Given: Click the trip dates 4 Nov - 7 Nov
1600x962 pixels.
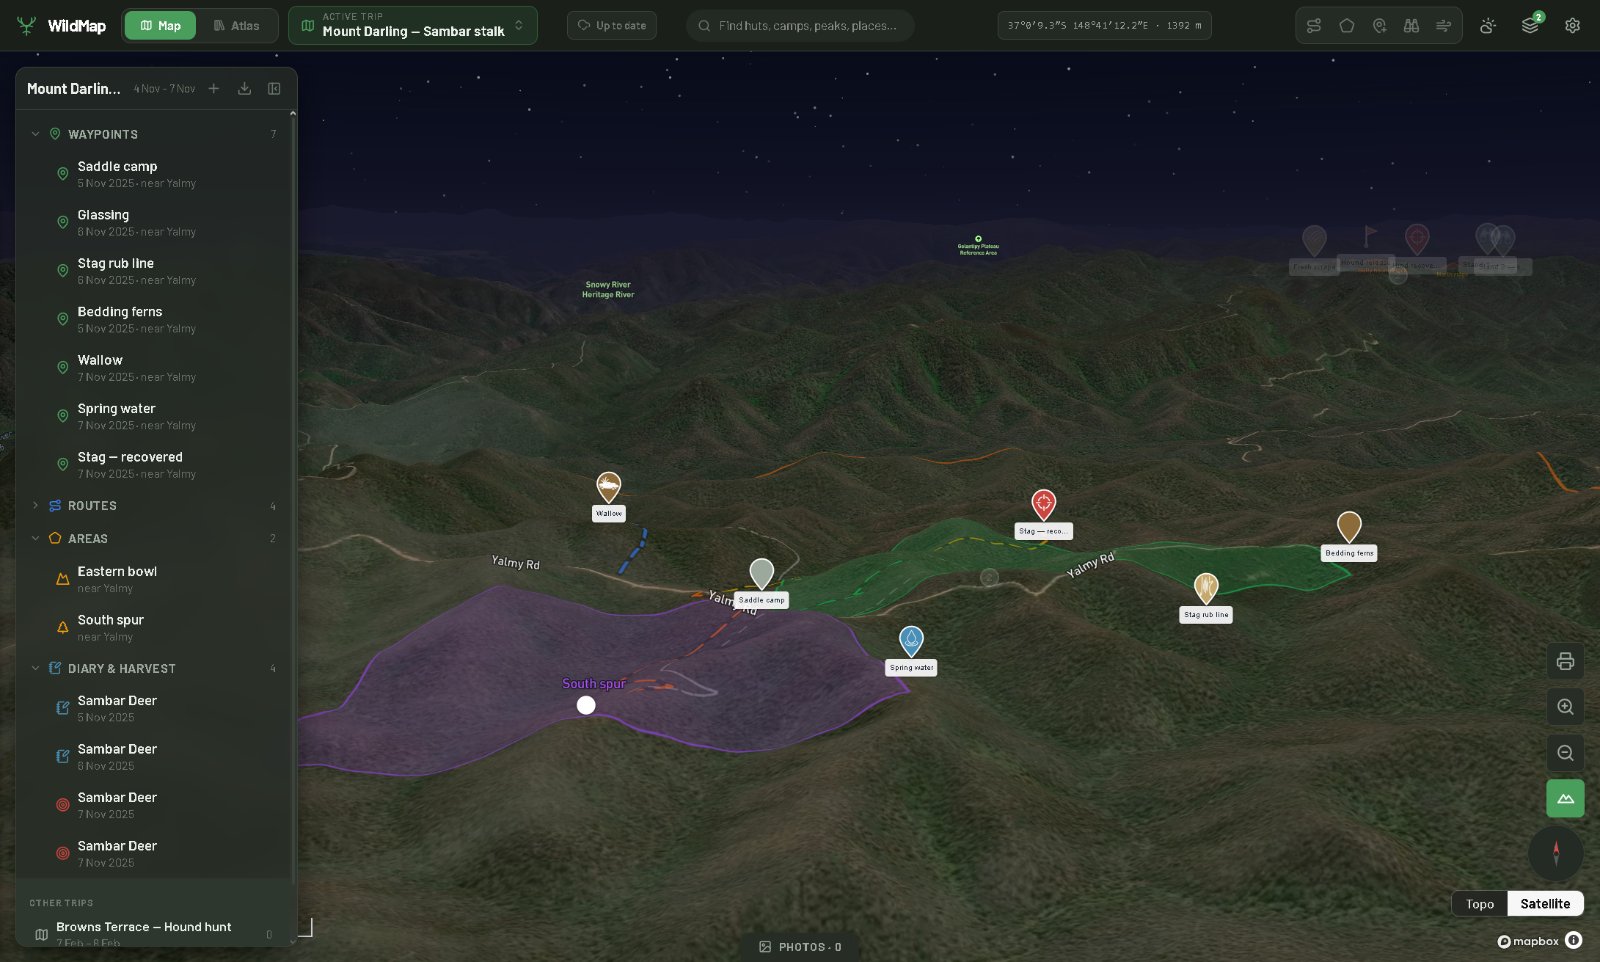Looking at the screenshot, I should pos(165,89).
